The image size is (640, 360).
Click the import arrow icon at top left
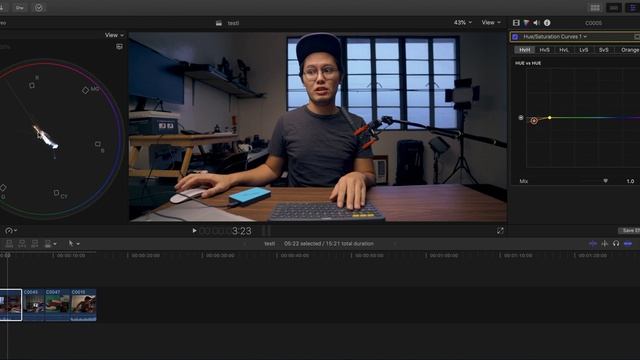tap(2, 8)
